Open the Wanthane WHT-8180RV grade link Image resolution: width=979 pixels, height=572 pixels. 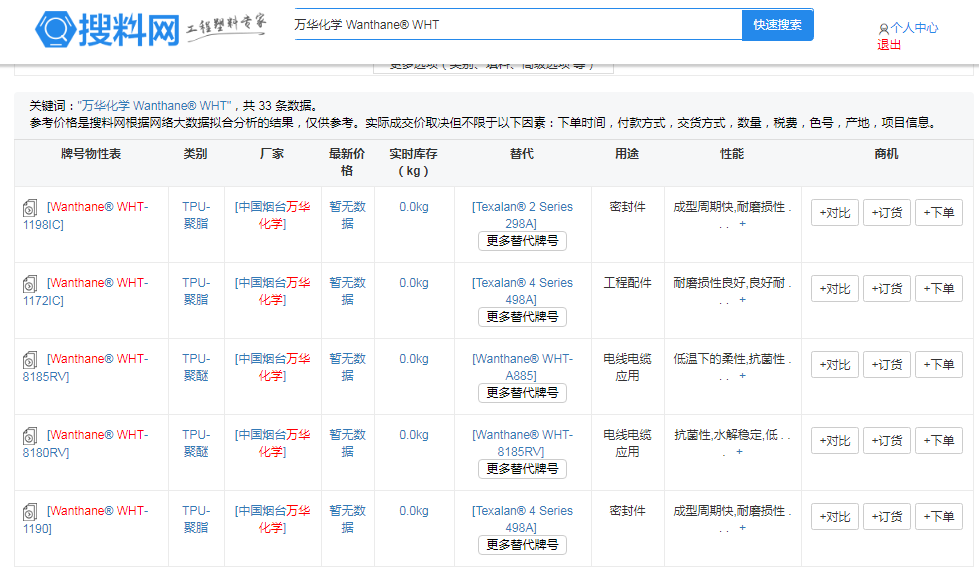click(97, 443)
